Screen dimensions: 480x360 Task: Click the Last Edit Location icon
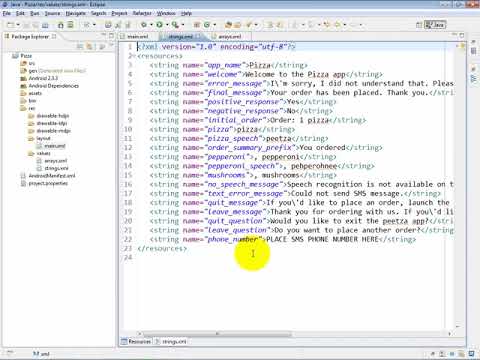point(327,25)
